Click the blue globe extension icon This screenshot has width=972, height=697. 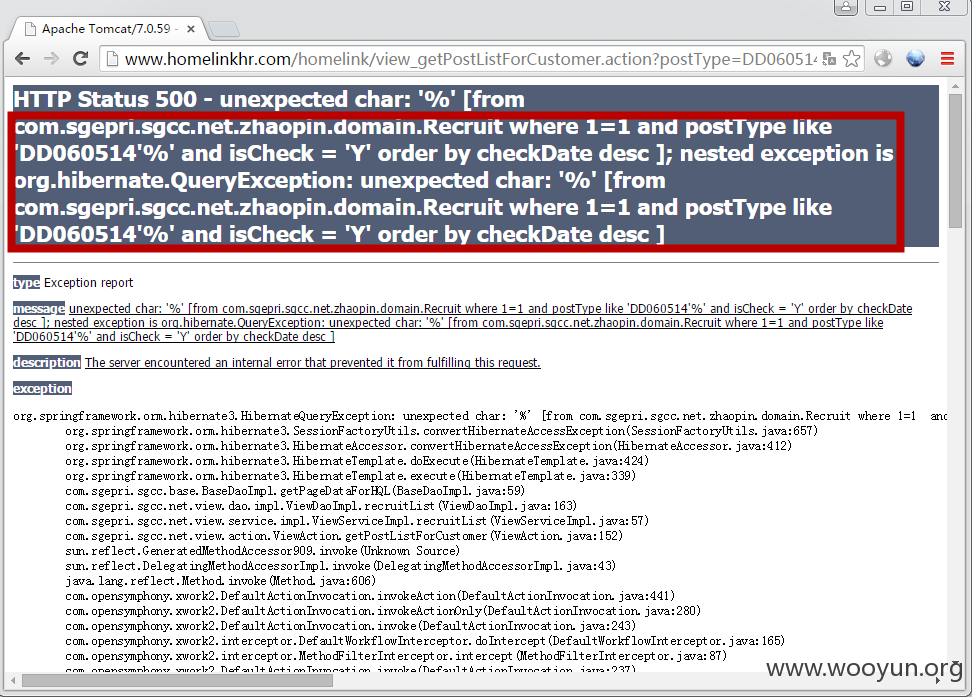tap(916, 58)
